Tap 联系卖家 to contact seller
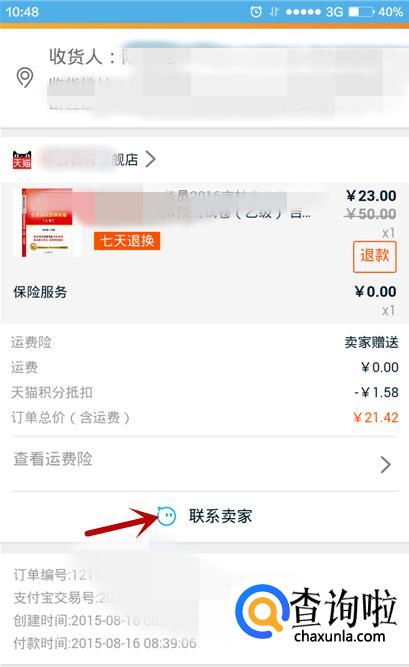Image resolution: width=409 pixels, height=667 pixels. (x=220, y=516)
